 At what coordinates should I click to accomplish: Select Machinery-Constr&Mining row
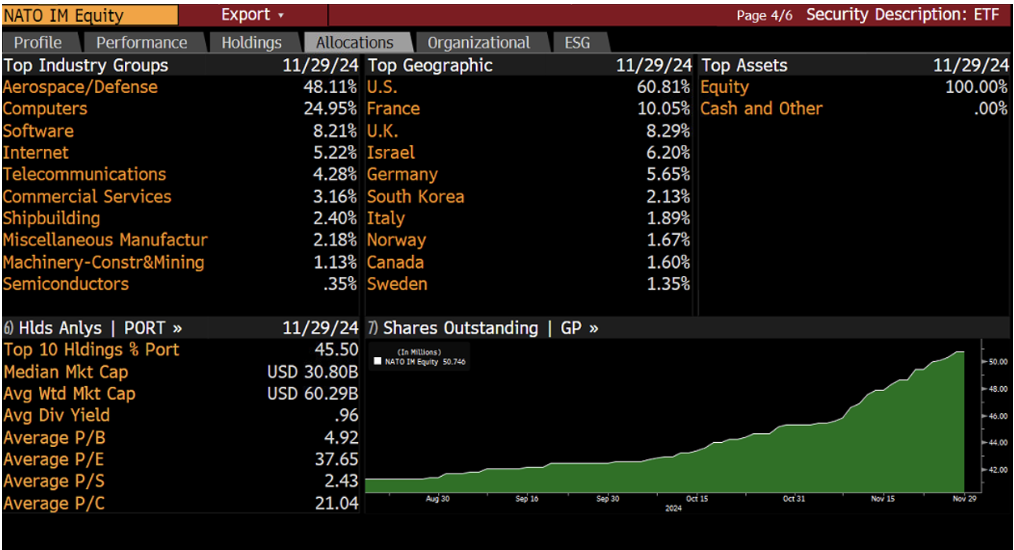tap(180, 262)
